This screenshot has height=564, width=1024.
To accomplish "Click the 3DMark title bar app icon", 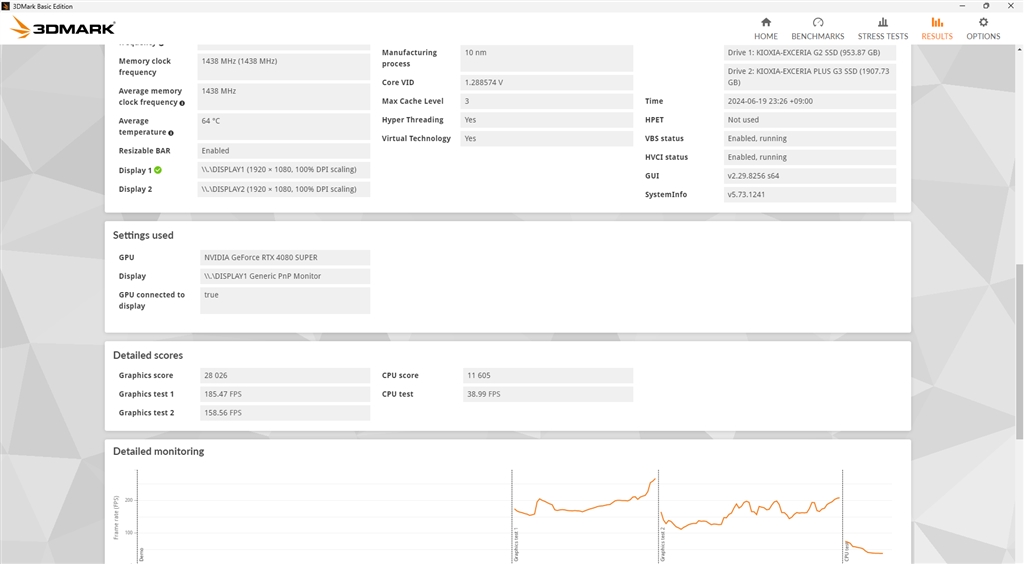I will pyautogui.click(x=6, y=6).
